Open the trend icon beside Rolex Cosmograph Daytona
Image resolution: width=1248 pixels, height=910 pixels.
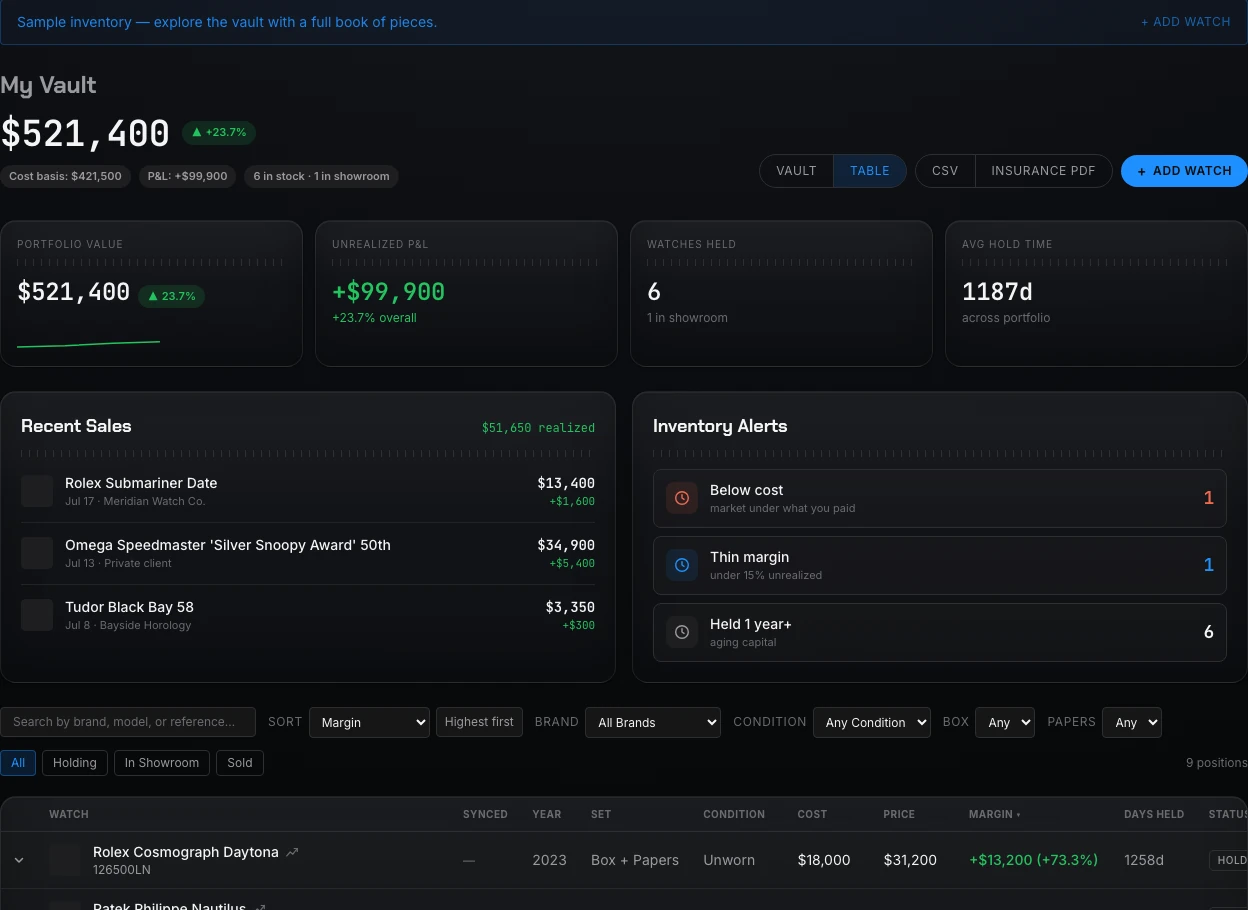pos(292,852)
